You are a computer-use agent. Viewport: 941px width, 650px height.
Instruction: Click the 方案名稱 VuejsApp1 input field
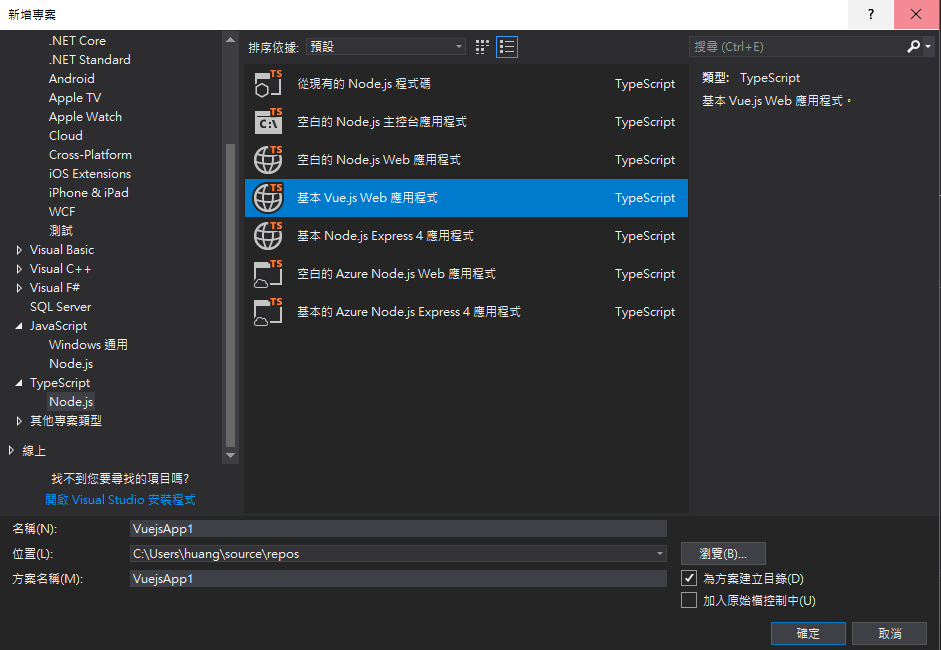click(x=398, y=579)
